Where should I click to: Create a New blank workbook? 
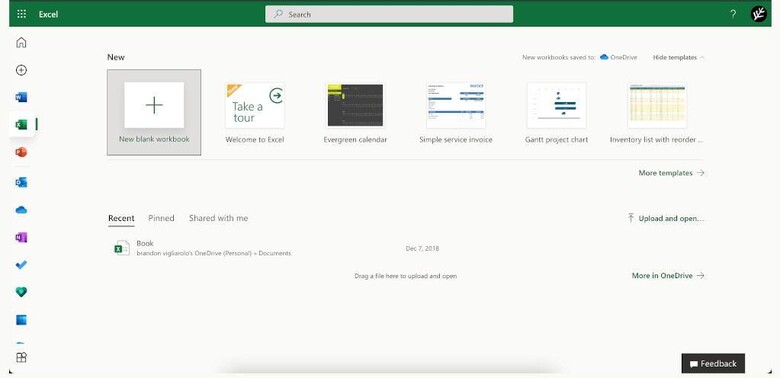pyautogui.click(x=154, y=112)
